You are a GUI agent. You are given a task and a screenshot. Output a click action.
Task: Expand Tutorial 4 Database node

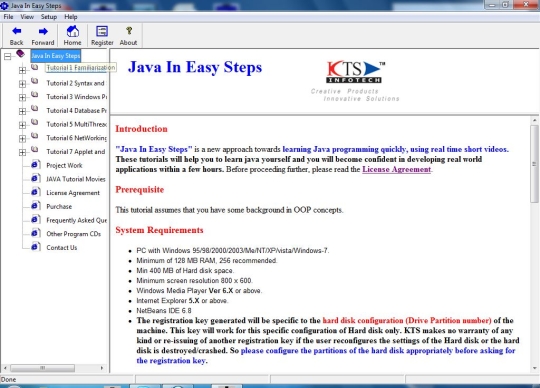(x=22, y=111)
